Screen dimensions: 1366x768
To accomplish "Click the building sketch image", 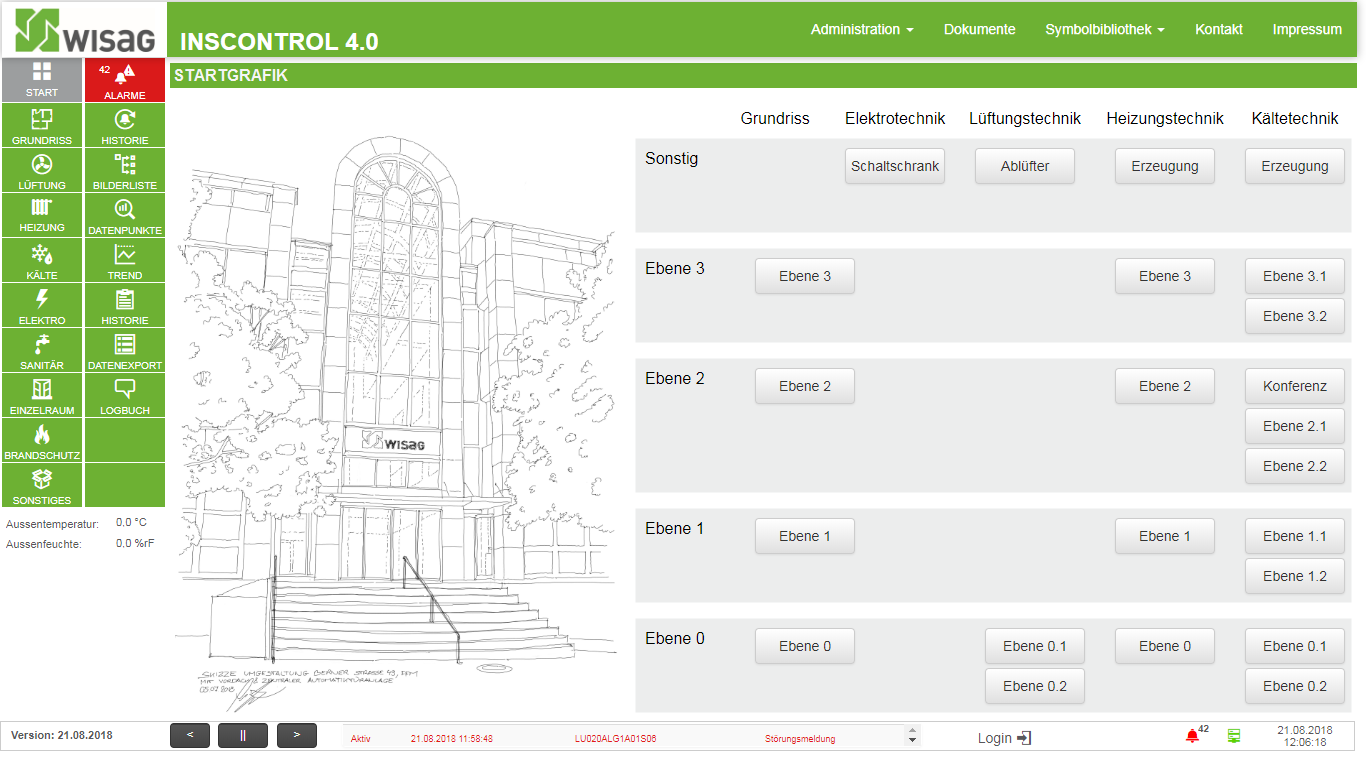I will point(396,423).
